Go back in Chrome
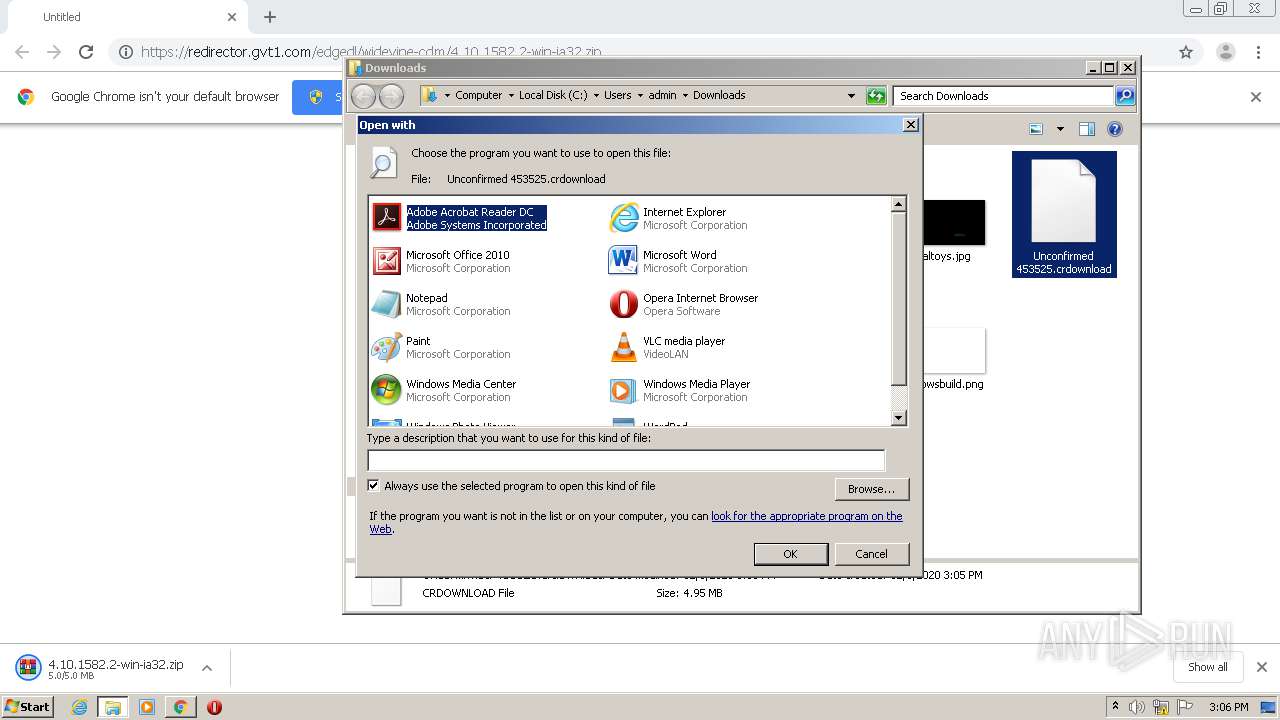The image size is (1280, 720). (x=22, y=52)
